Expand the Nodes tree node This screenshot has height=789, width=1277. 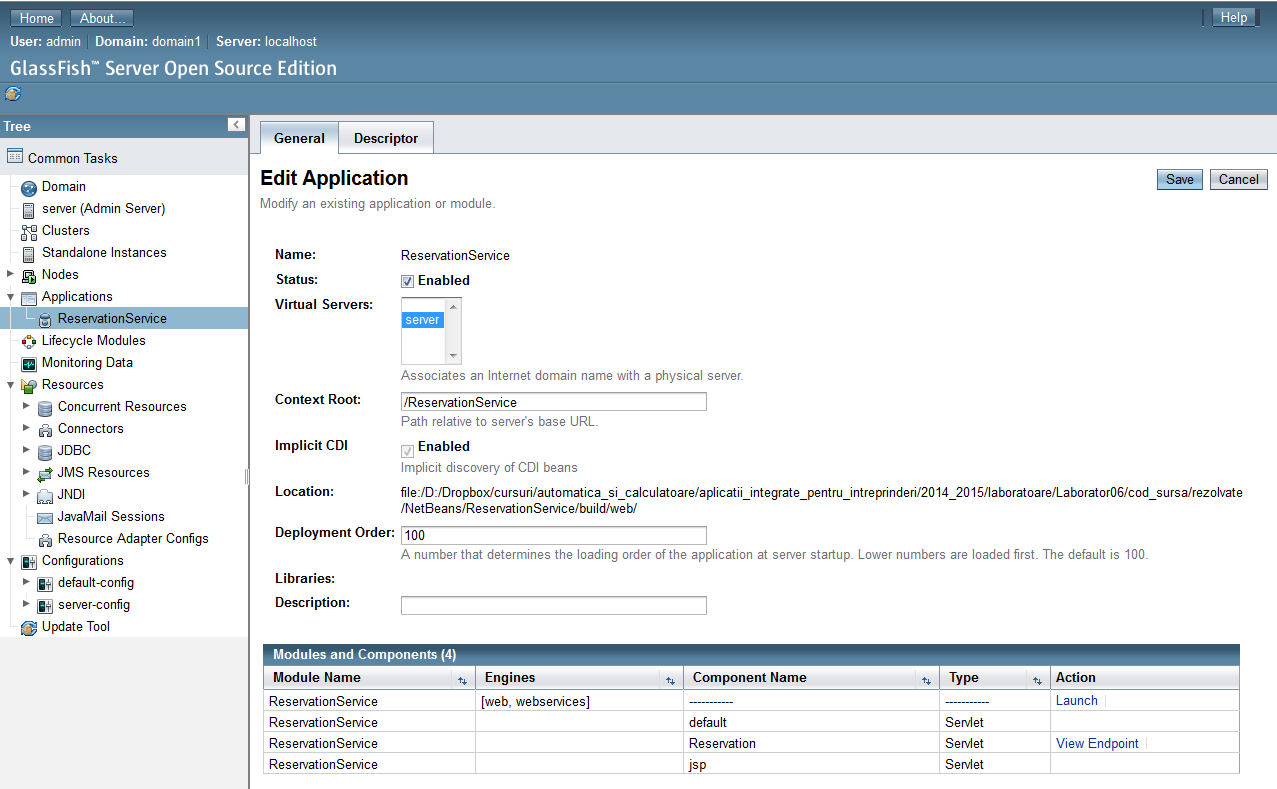point(10,274)
